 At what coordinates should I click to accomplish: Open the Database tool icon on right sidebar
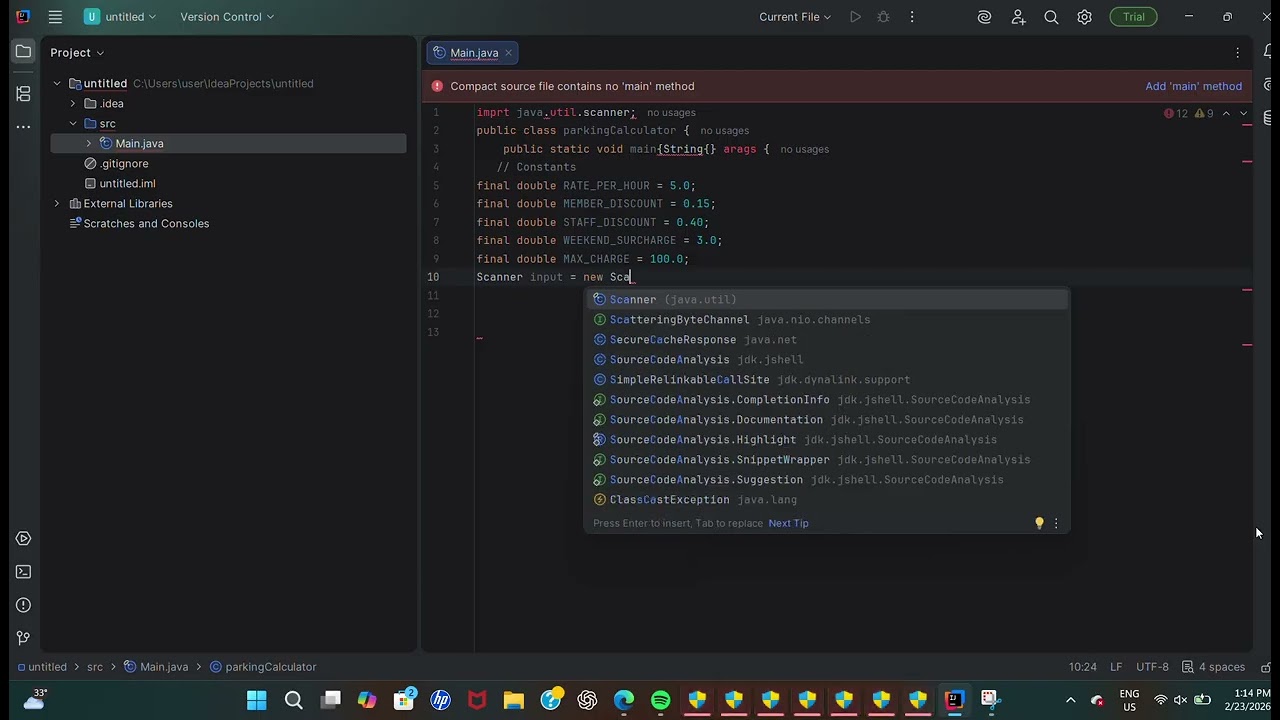tap(1268, 118)
